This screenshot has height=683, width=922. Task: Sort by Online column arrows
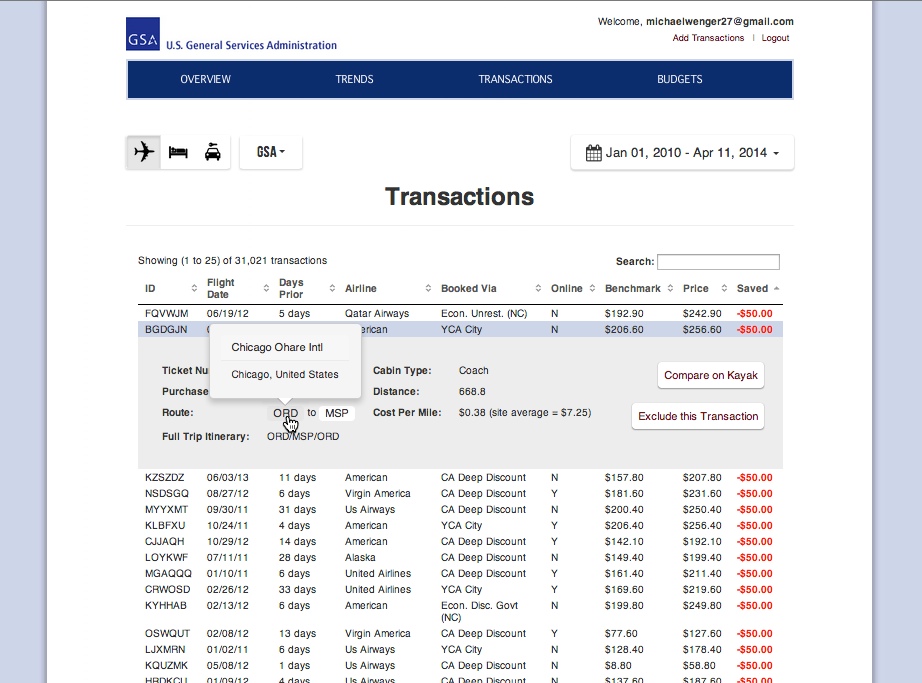(592, 288)
